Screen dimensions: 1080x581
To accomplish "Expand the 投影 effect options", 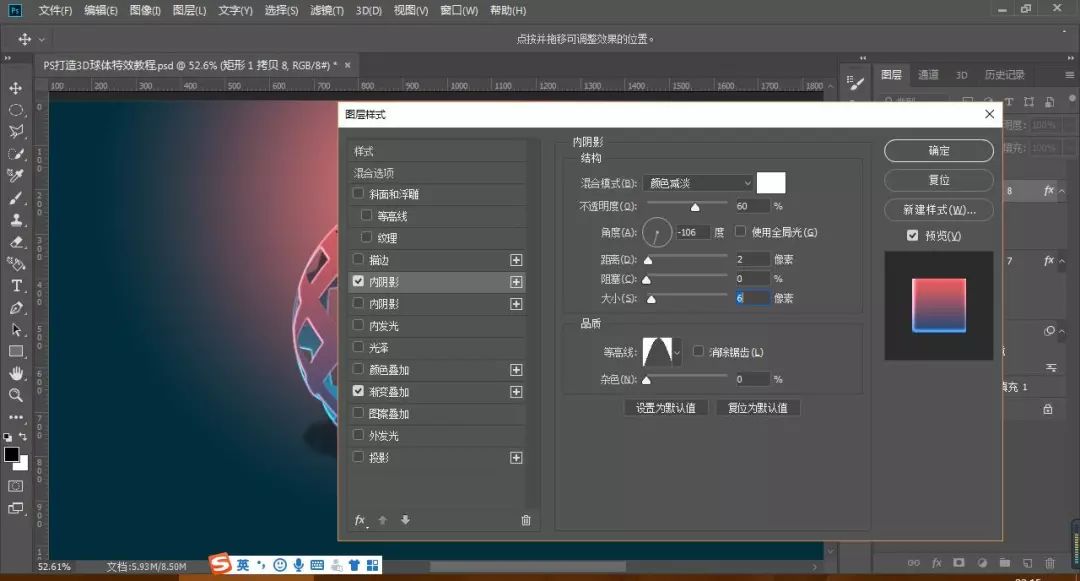I will pos(516,456).
